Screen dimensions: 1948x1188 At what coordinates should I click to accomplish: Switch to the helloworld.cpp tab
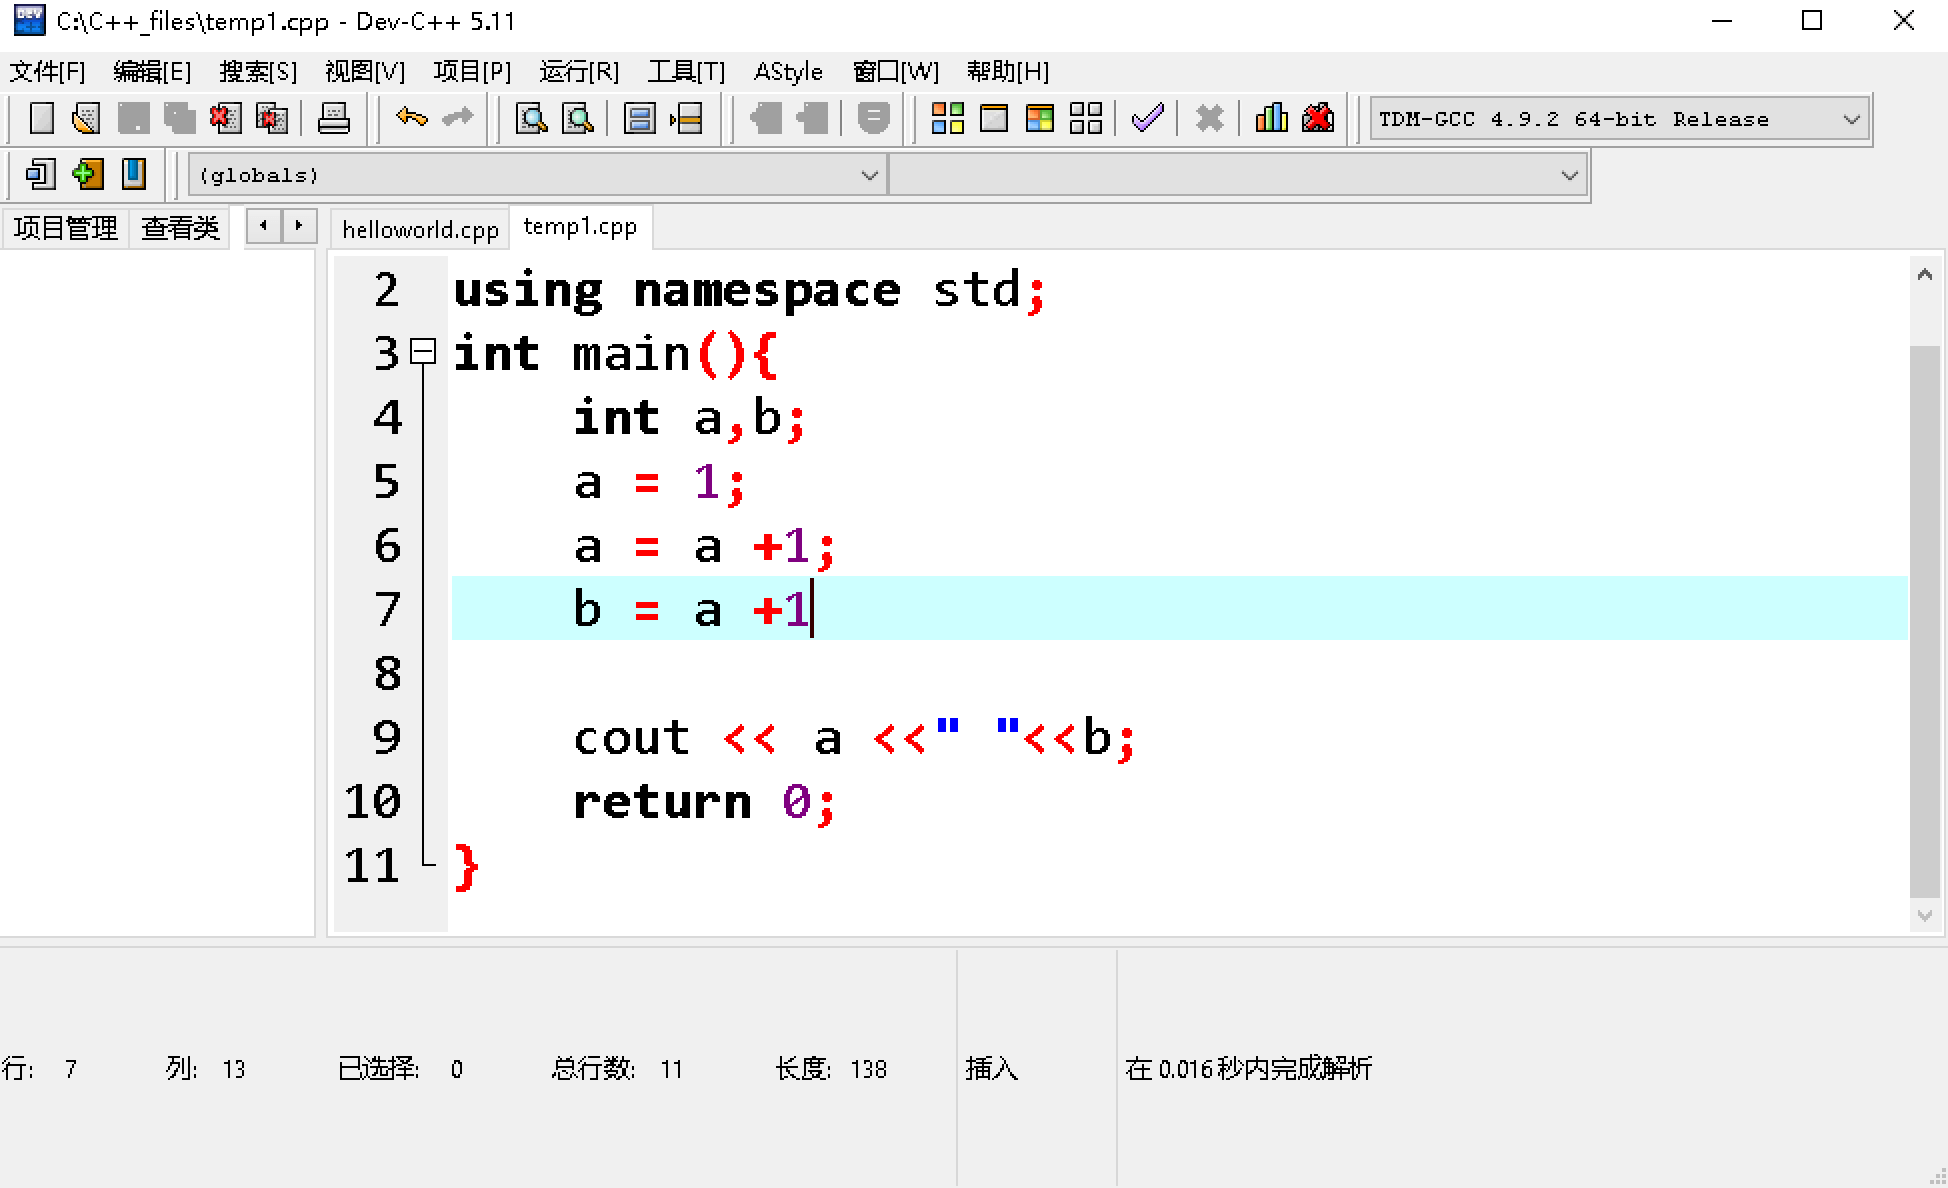[420, 229]
